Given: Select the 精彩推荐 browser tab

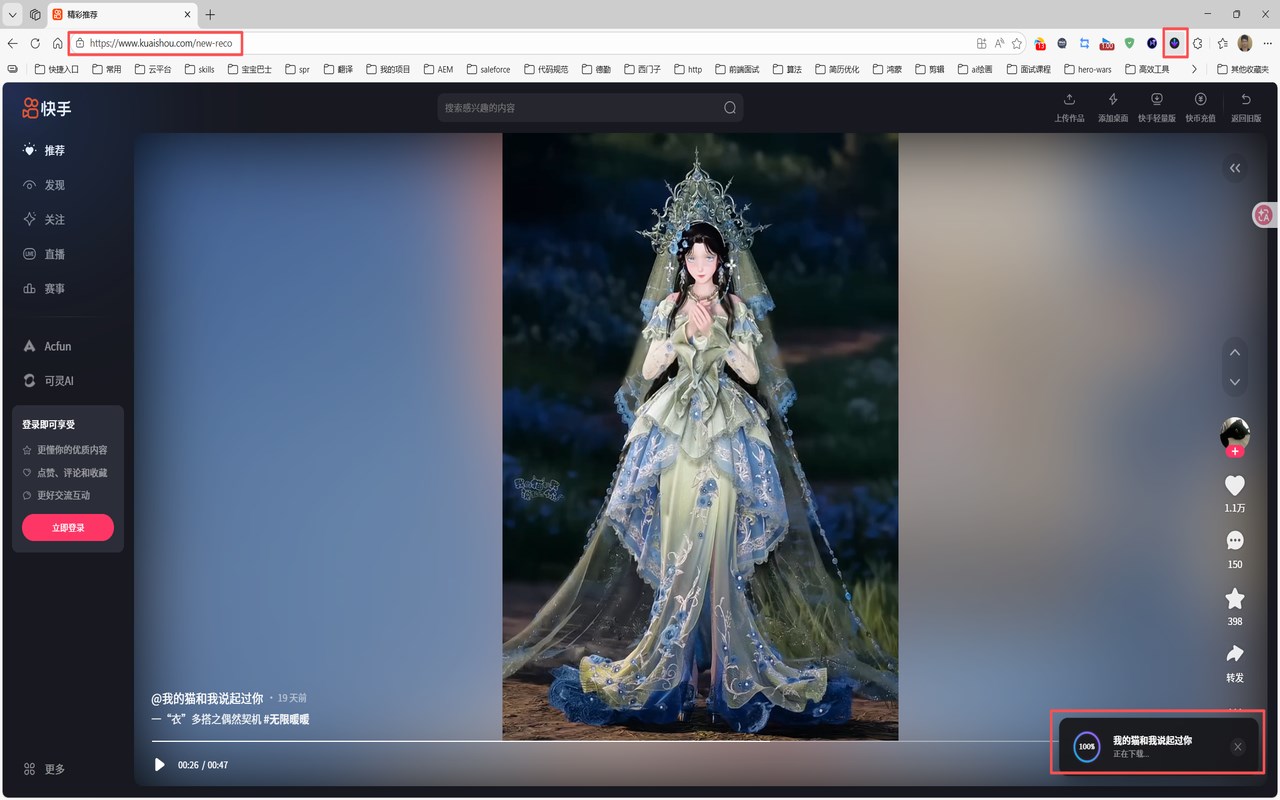Looking at the screenshot, I should [122, 15].
